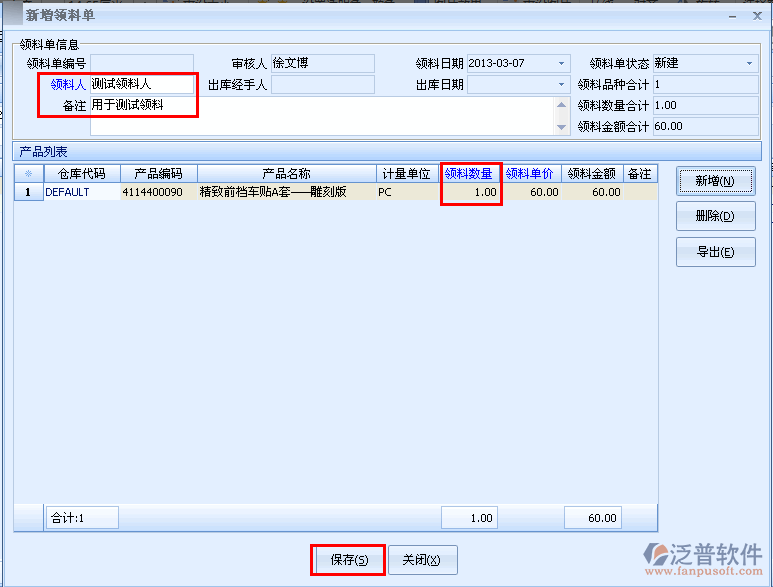Expand the 领料单状态 dropdown
This screenshot has height=587, width=773.
(x=750, y=64)
